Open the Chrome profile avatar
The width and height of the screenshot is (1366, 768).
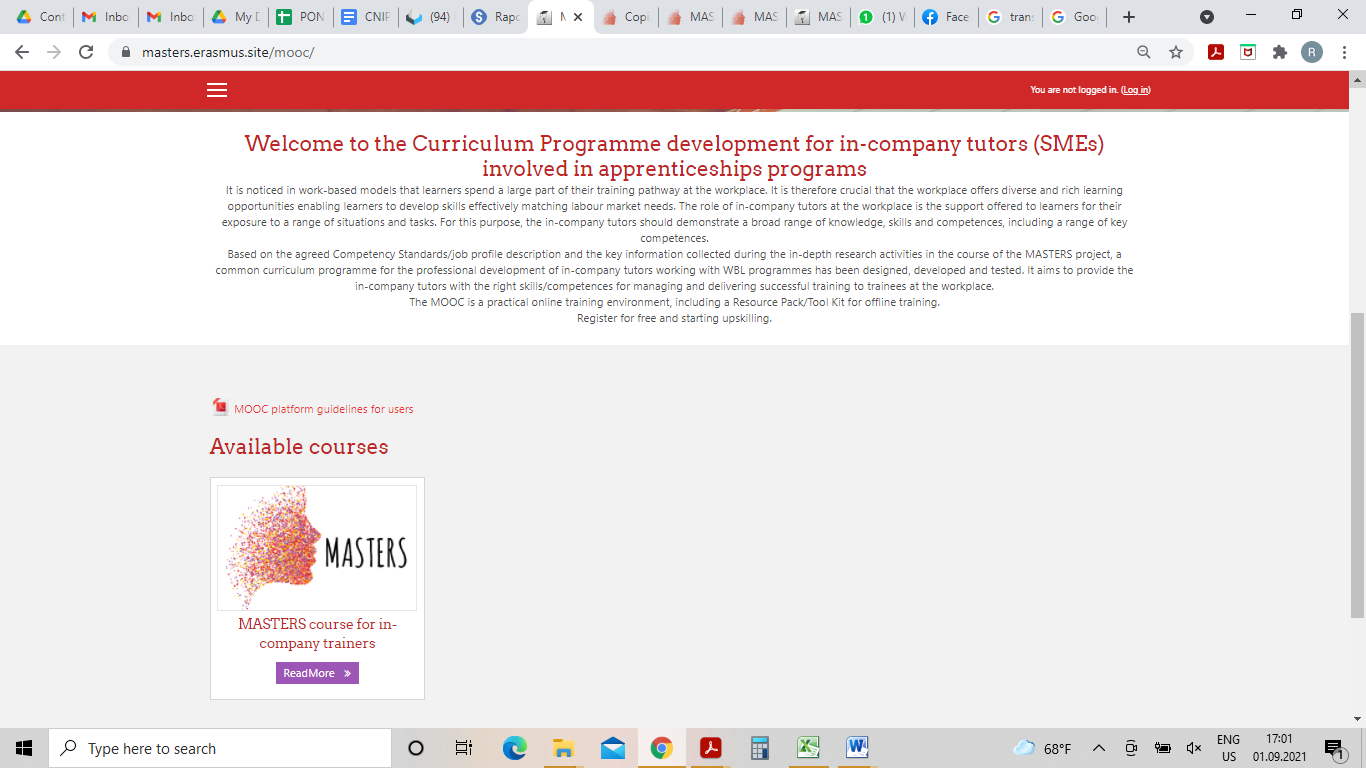click(1311, 52)
